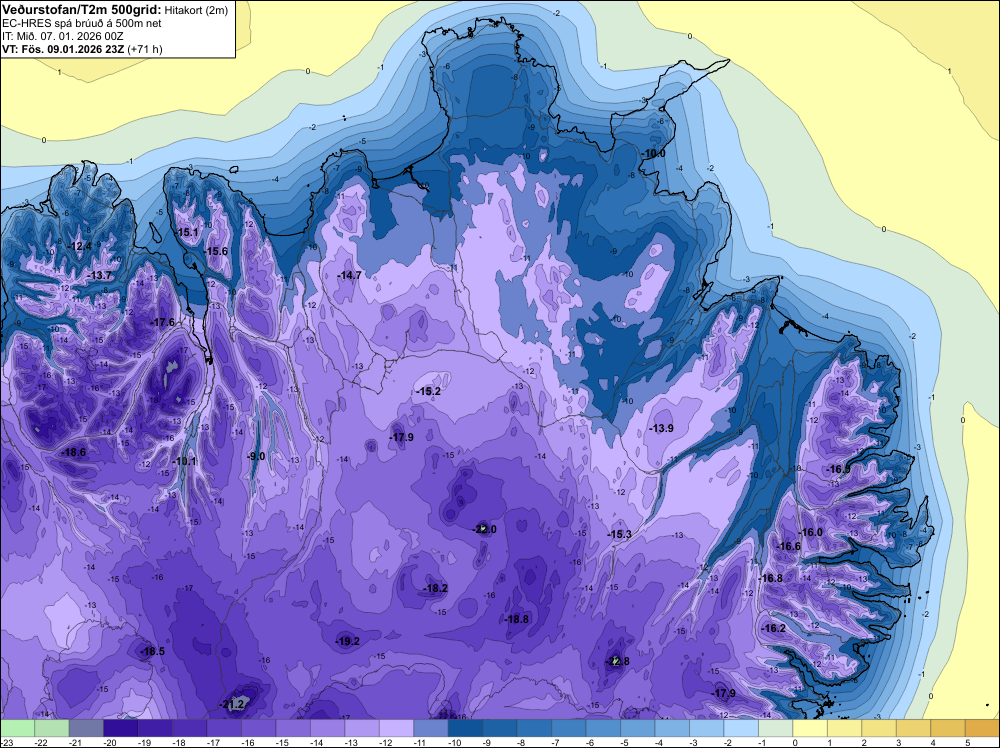1000x748 pixels.
Task: Click the "VT: Fös. 09.01.2026 23Z" valid time
Action: [63, 49]
